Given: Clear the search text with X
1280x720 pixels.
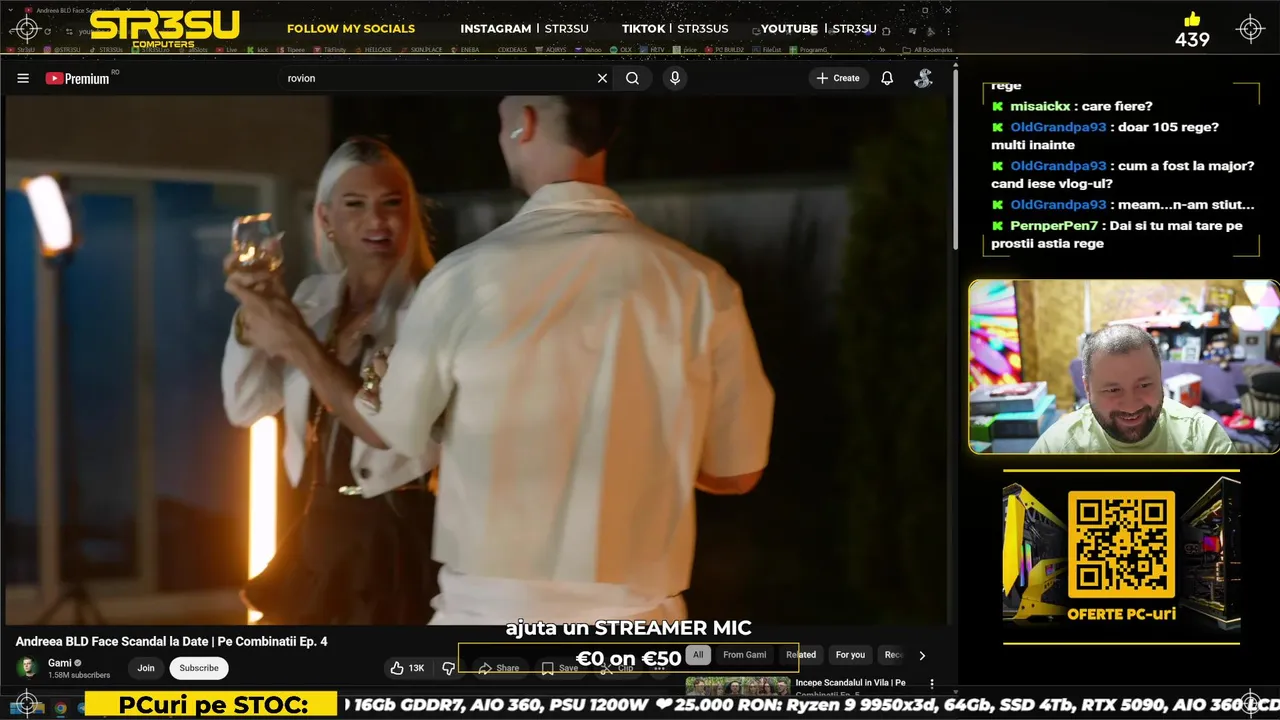Looking at the screenshot, I should [x=602, y=78].
